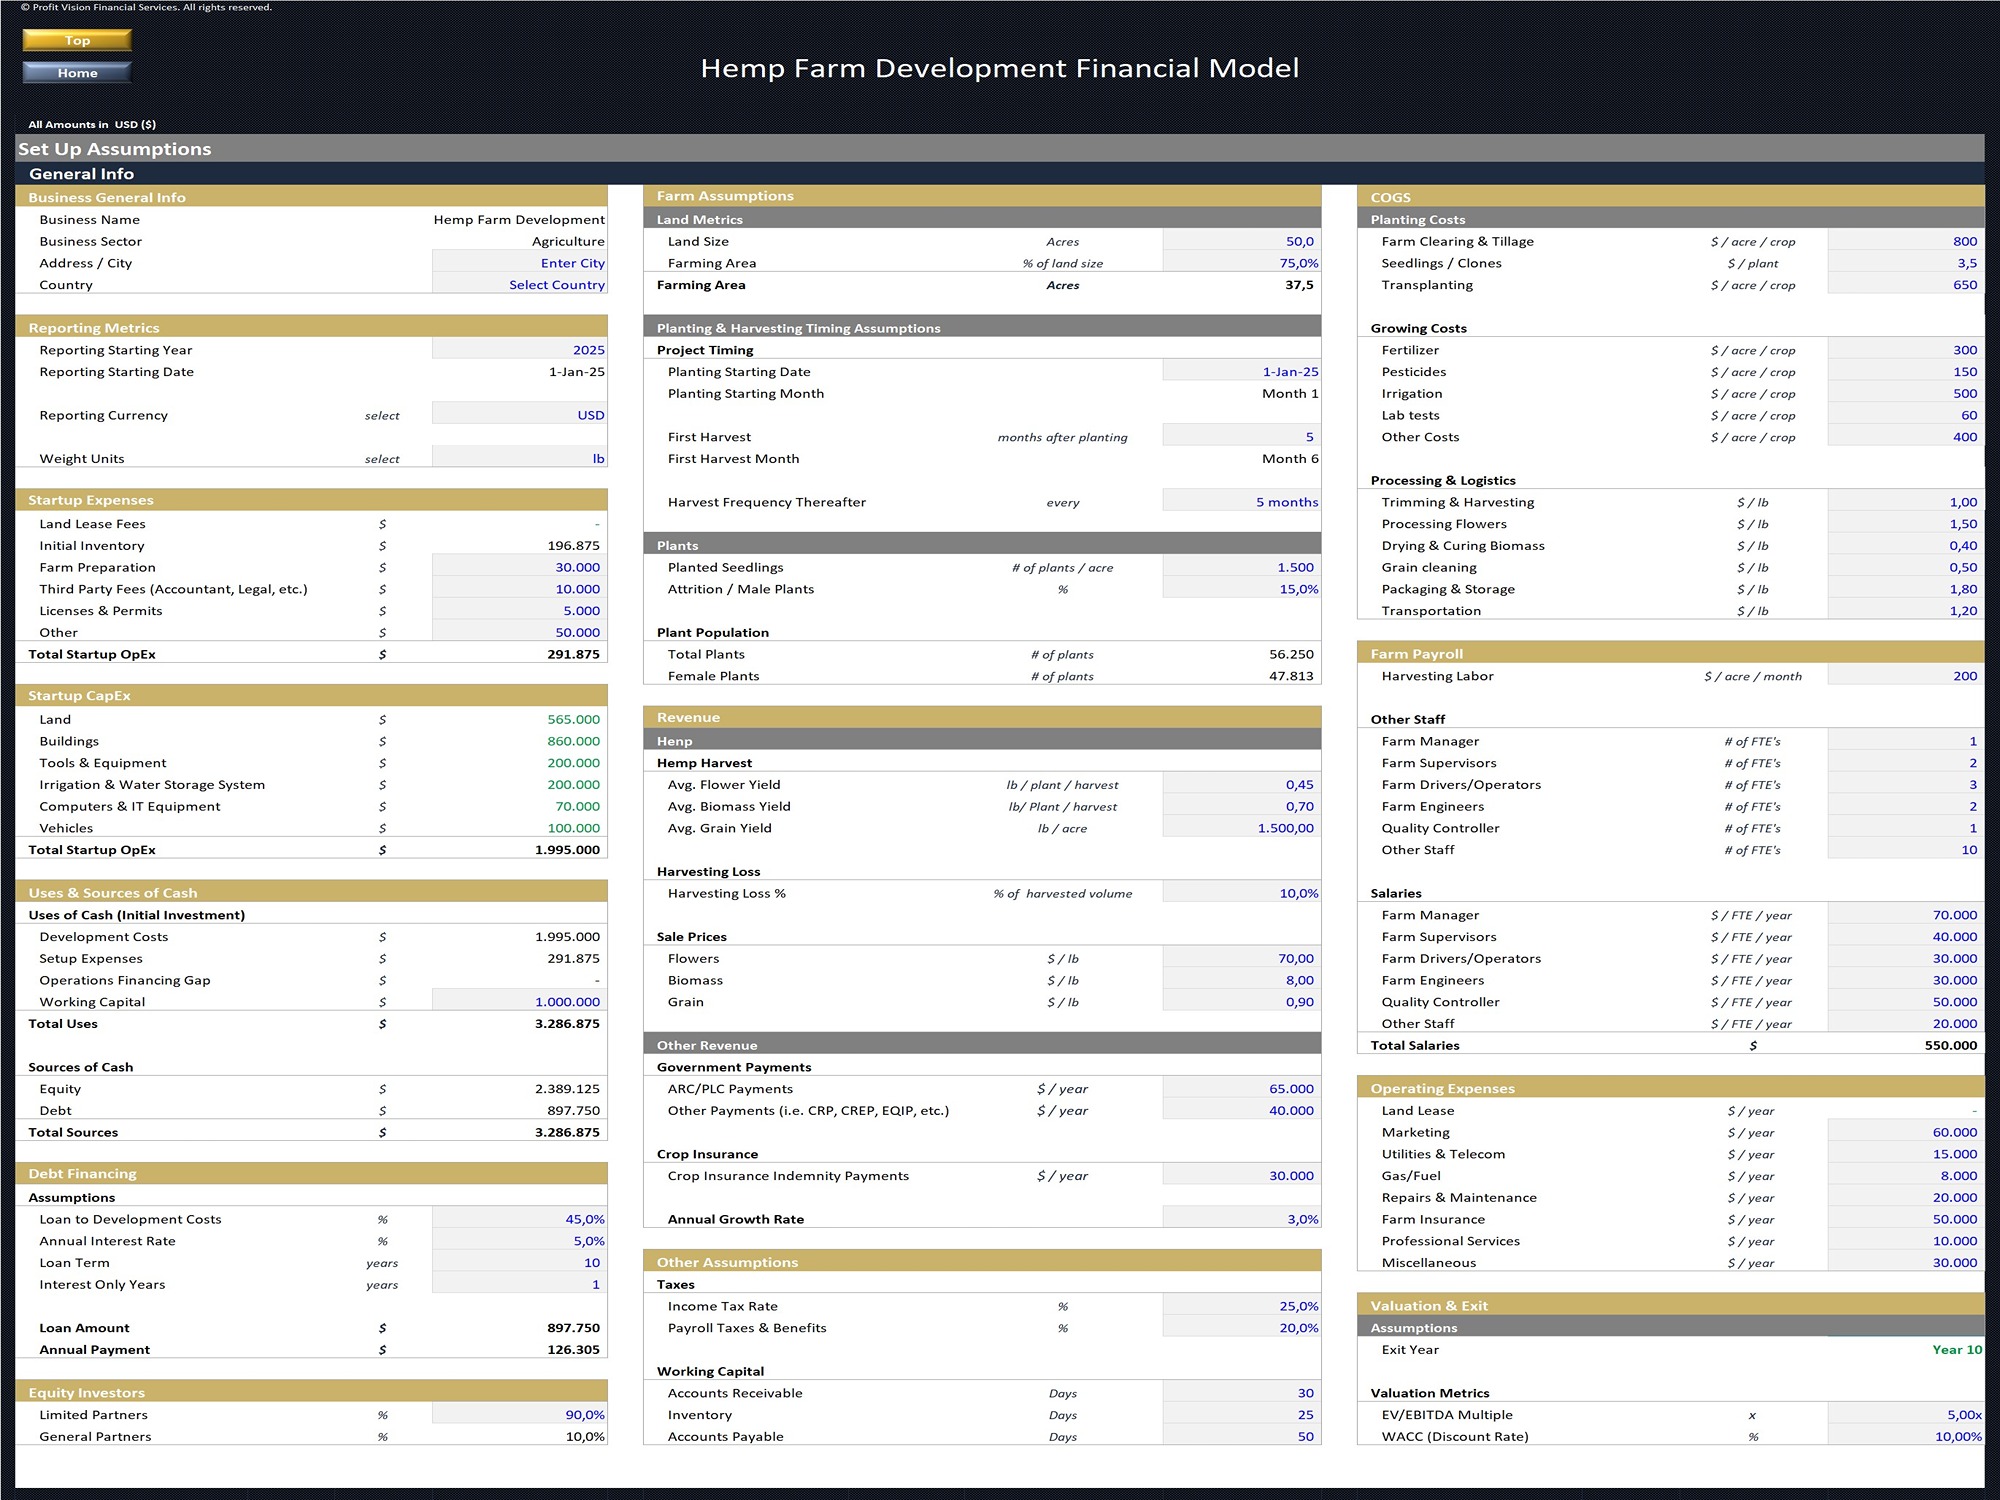Select the Planting Starting Date cell
The width and height of the screenshot is (2000, 1500).
pyautogui.click(x=1241, y=372)
